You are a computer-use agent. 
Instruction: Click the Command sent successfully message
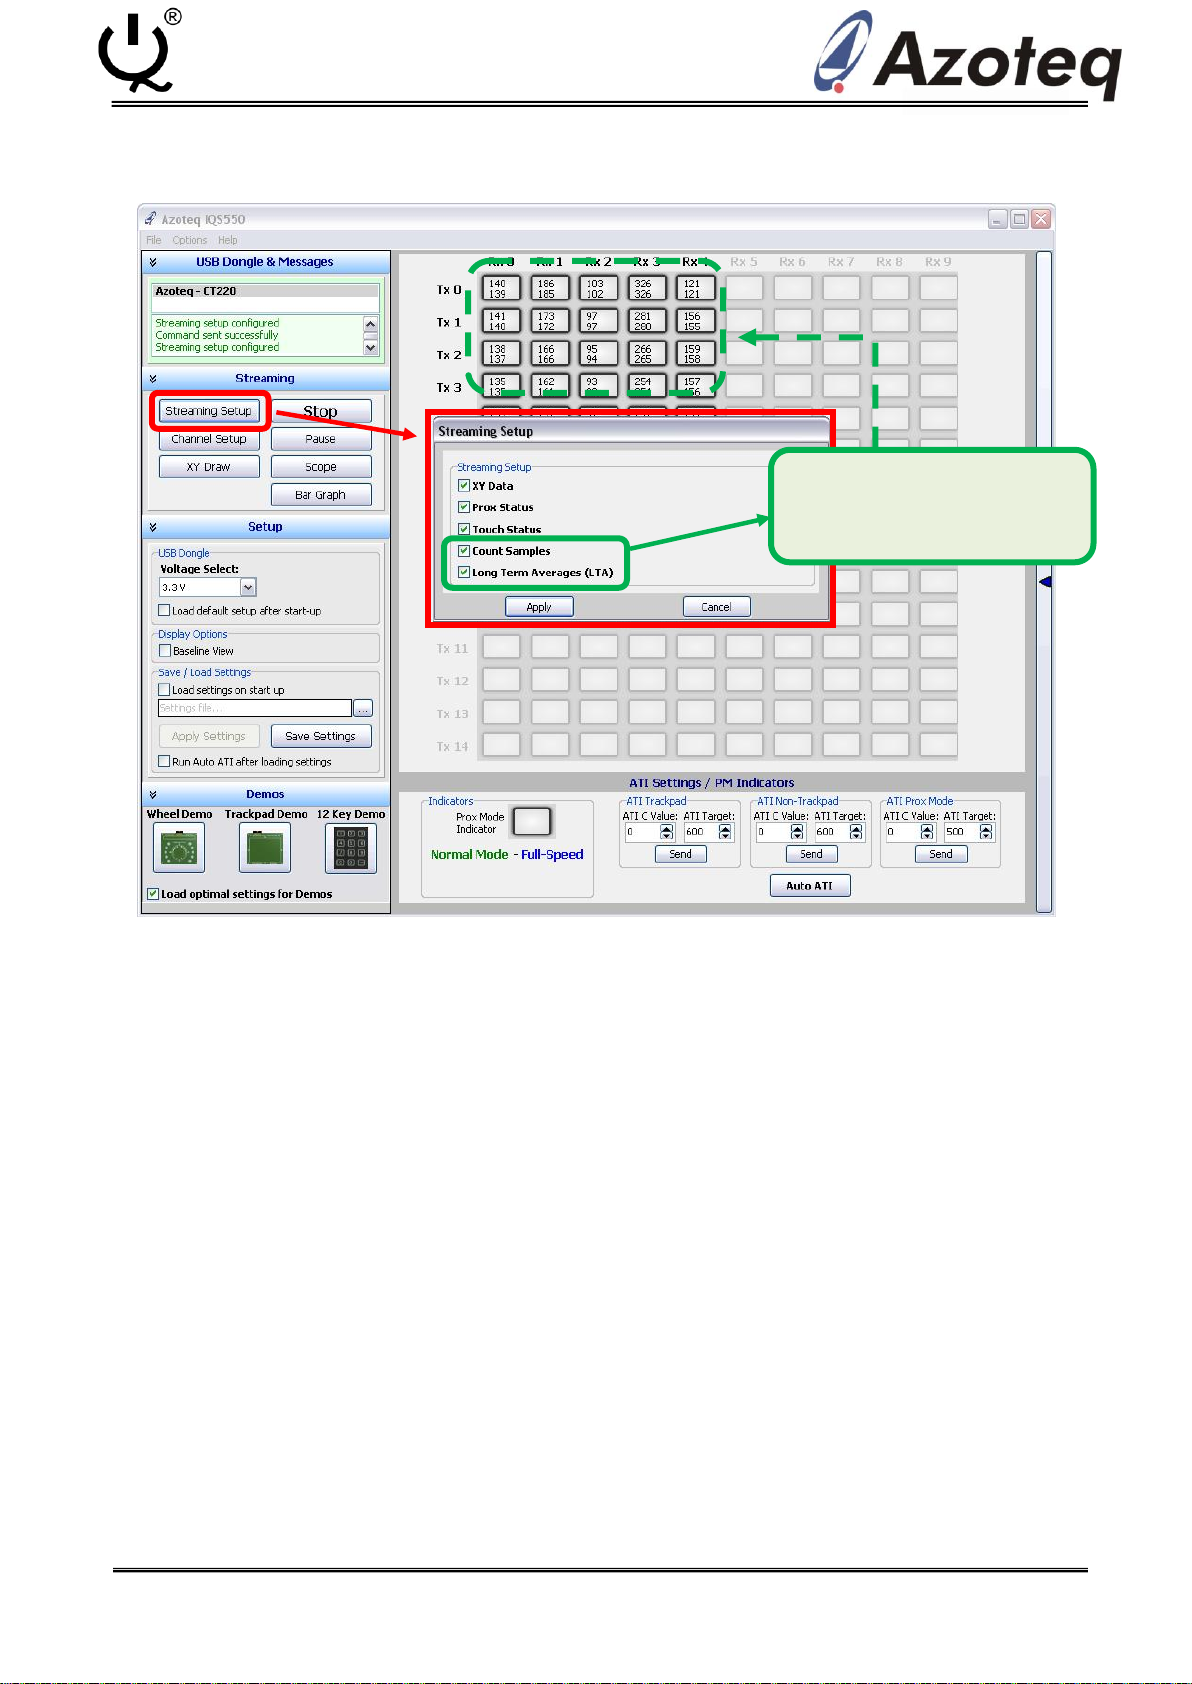[217, 335]
